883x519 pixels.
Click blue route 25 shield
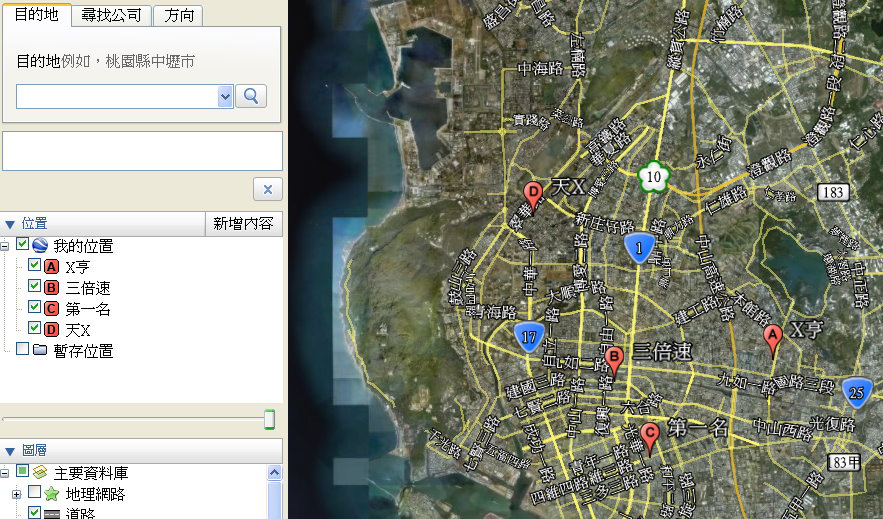pos(856,392)
